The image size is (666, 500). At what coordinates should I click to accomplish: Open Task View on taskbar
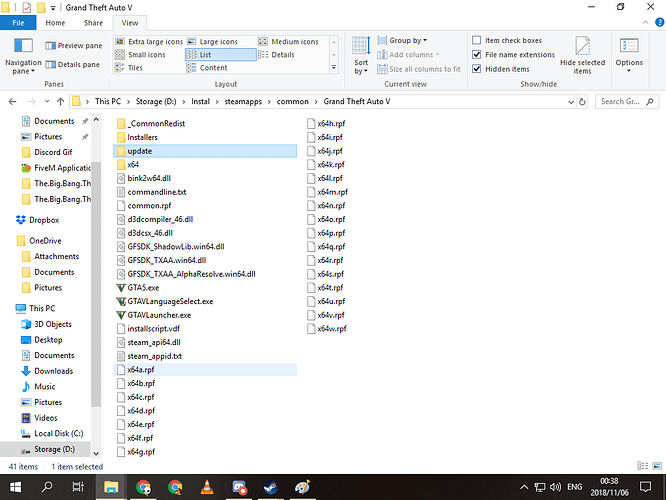click(x=78, y=487)
